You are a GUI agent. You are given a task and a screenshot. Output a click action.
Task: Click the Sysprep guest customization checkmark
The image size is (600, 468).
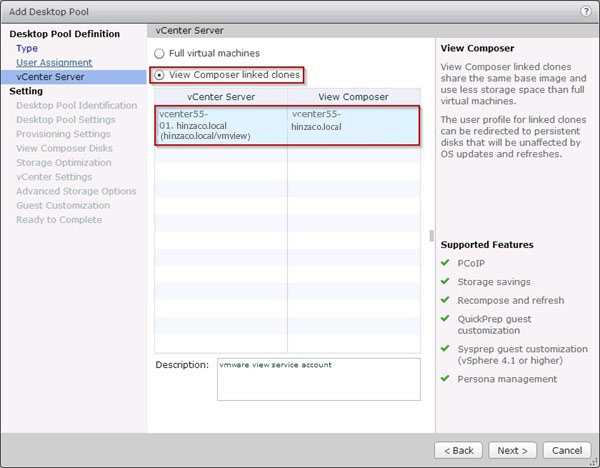tap(446, 349)
